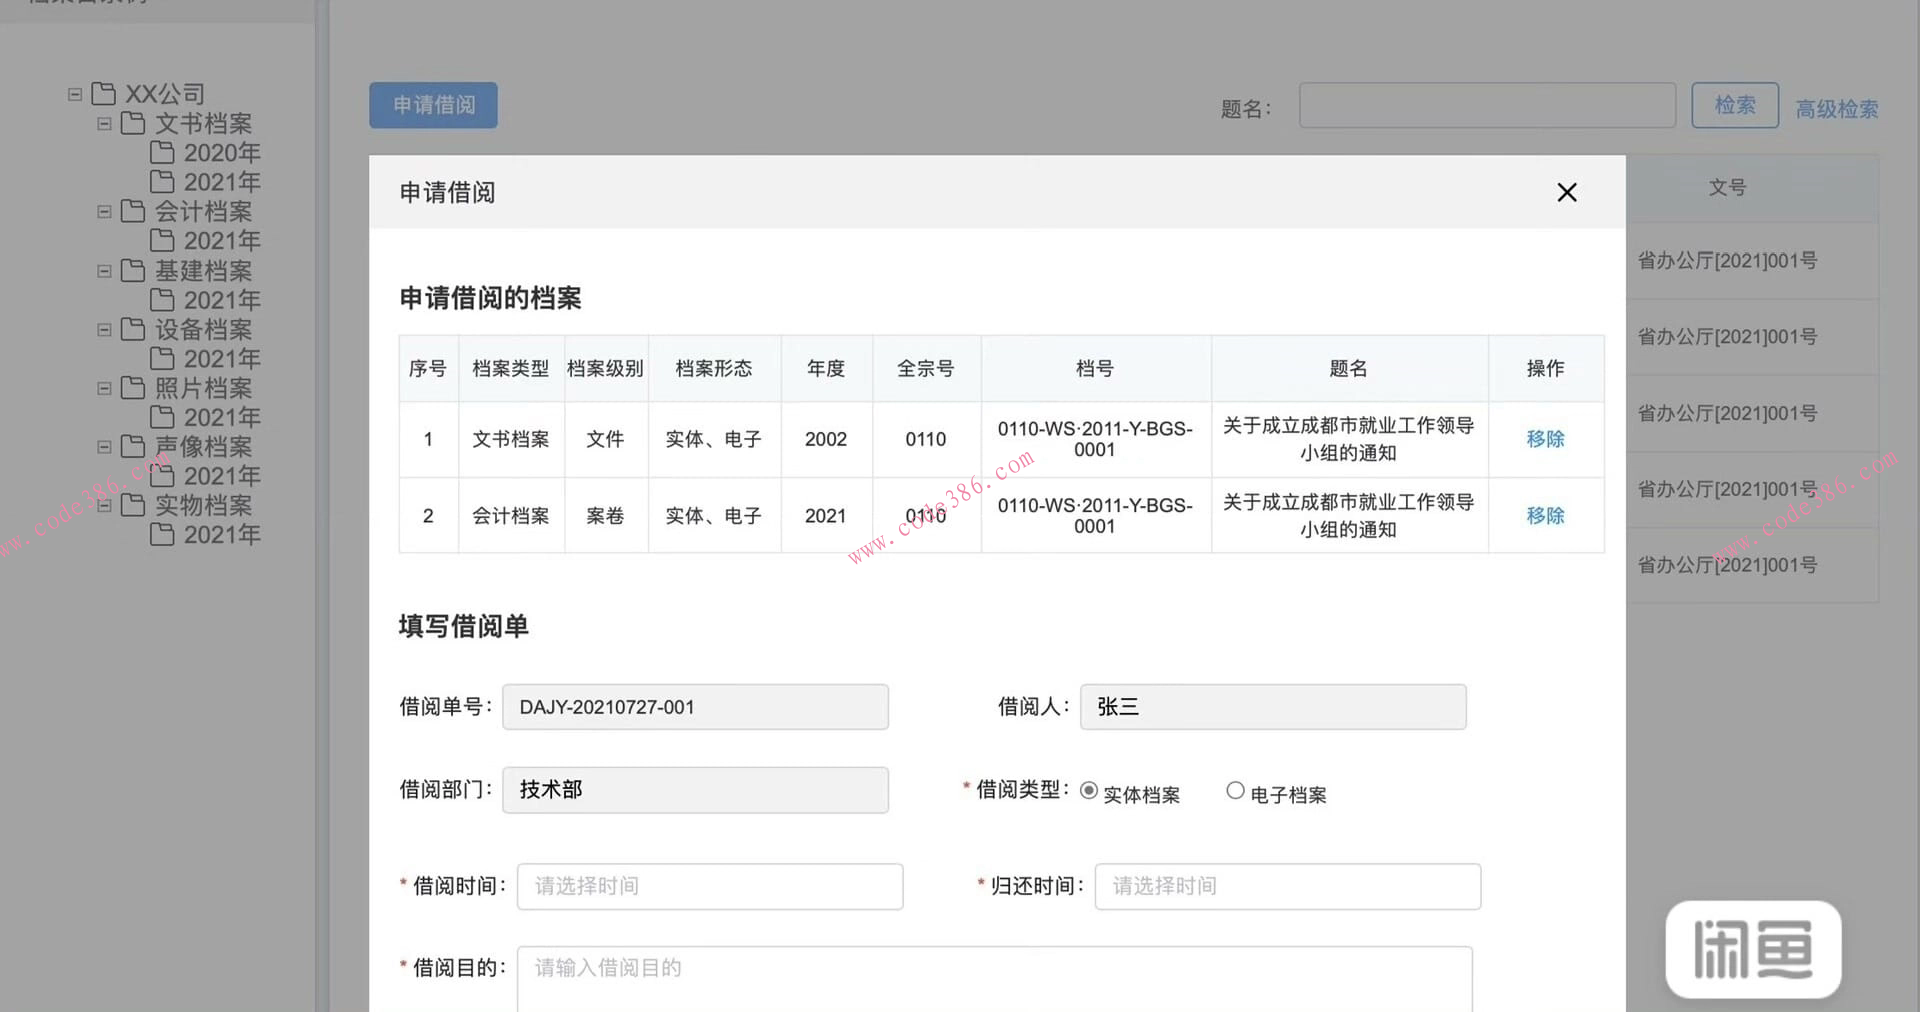Click the 题名 search input box
The height and width of the screenshot is (1012, 1920).
1487,105
